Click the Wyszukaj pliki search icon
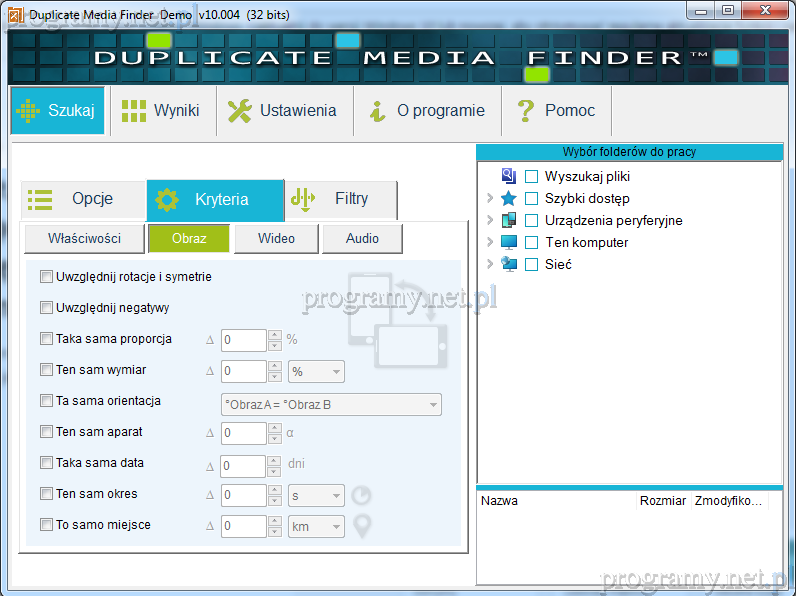This screenshot has height=596, width=796. 509,176
